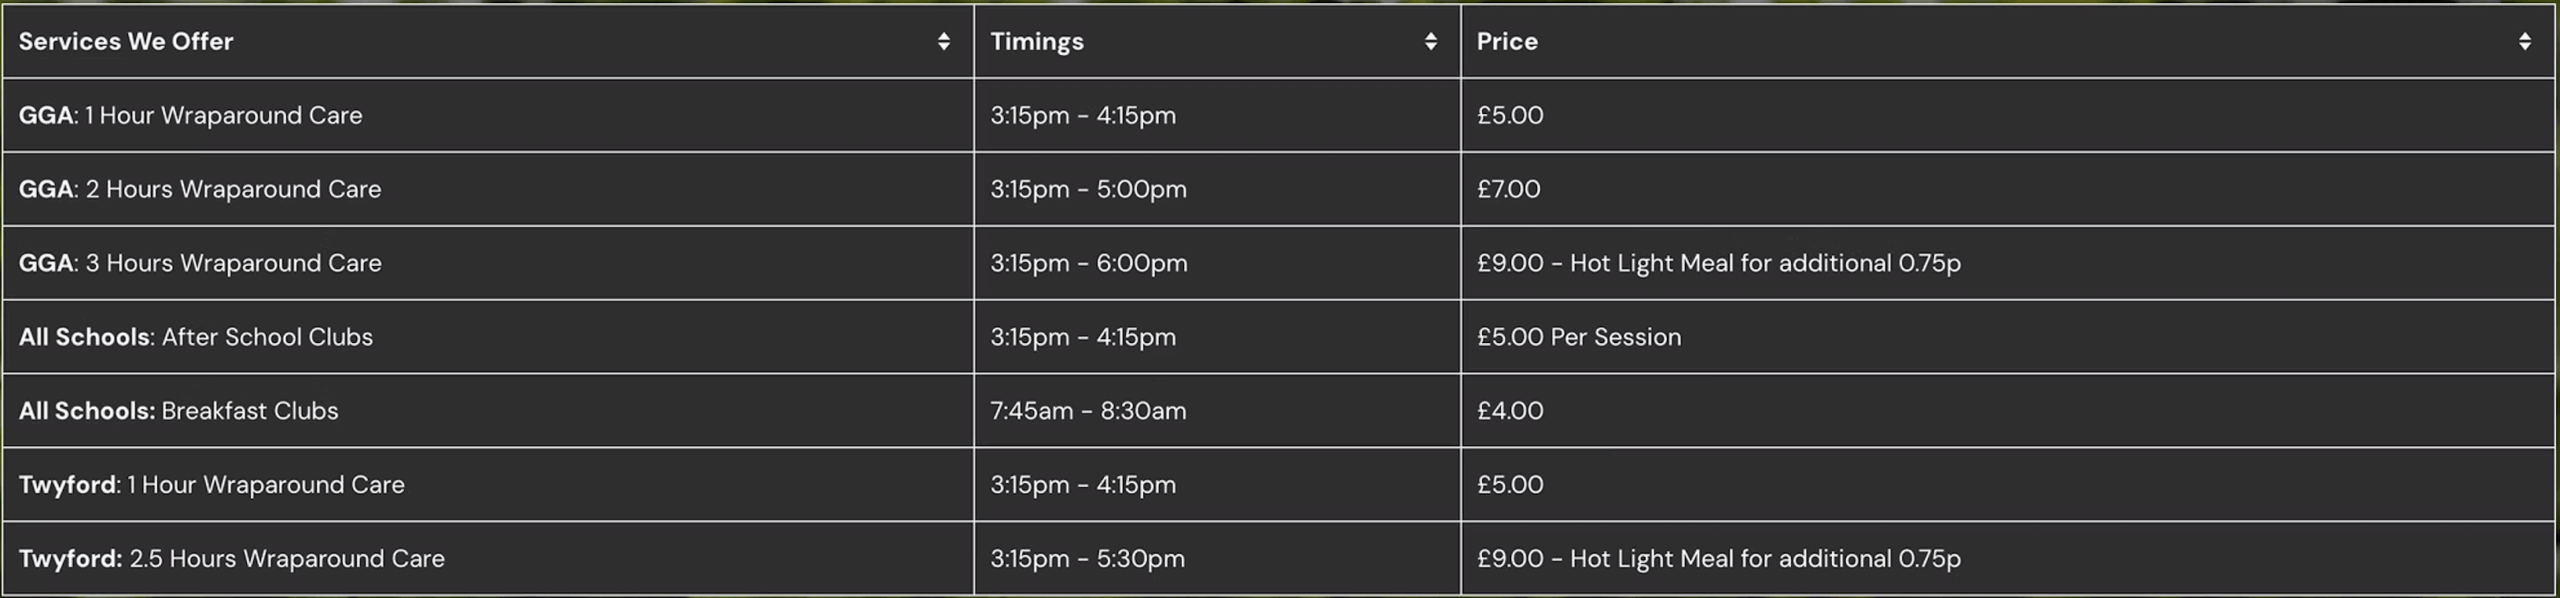Click GGA: 2 Hours Wraparound Care cell
The width and height of the screenshot is (2560, 598).
[x=200, y=189]
